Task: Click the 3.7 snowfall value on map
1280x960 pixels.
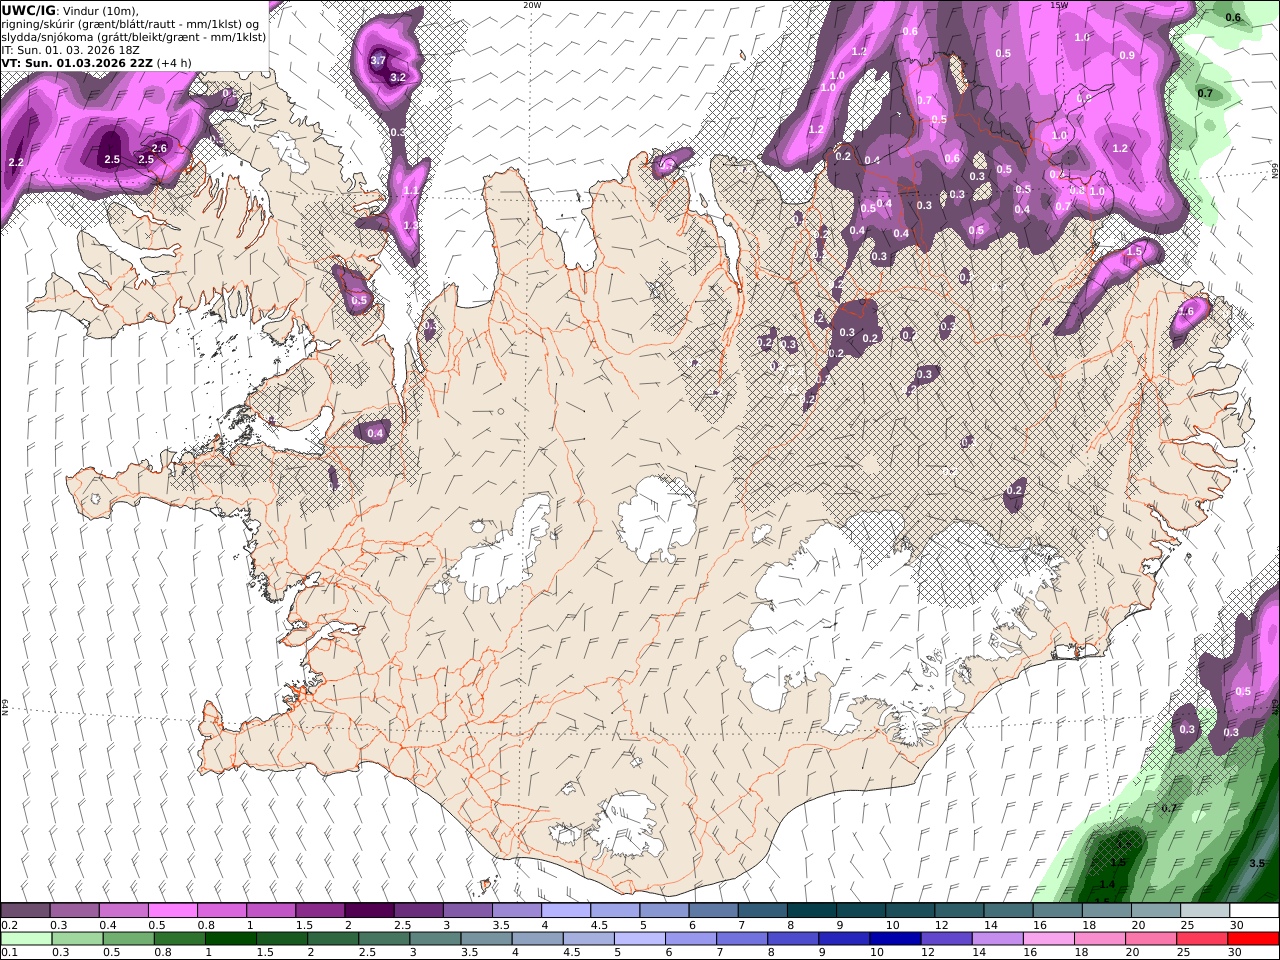Action: pyautogui.click(x=378, y=60)
